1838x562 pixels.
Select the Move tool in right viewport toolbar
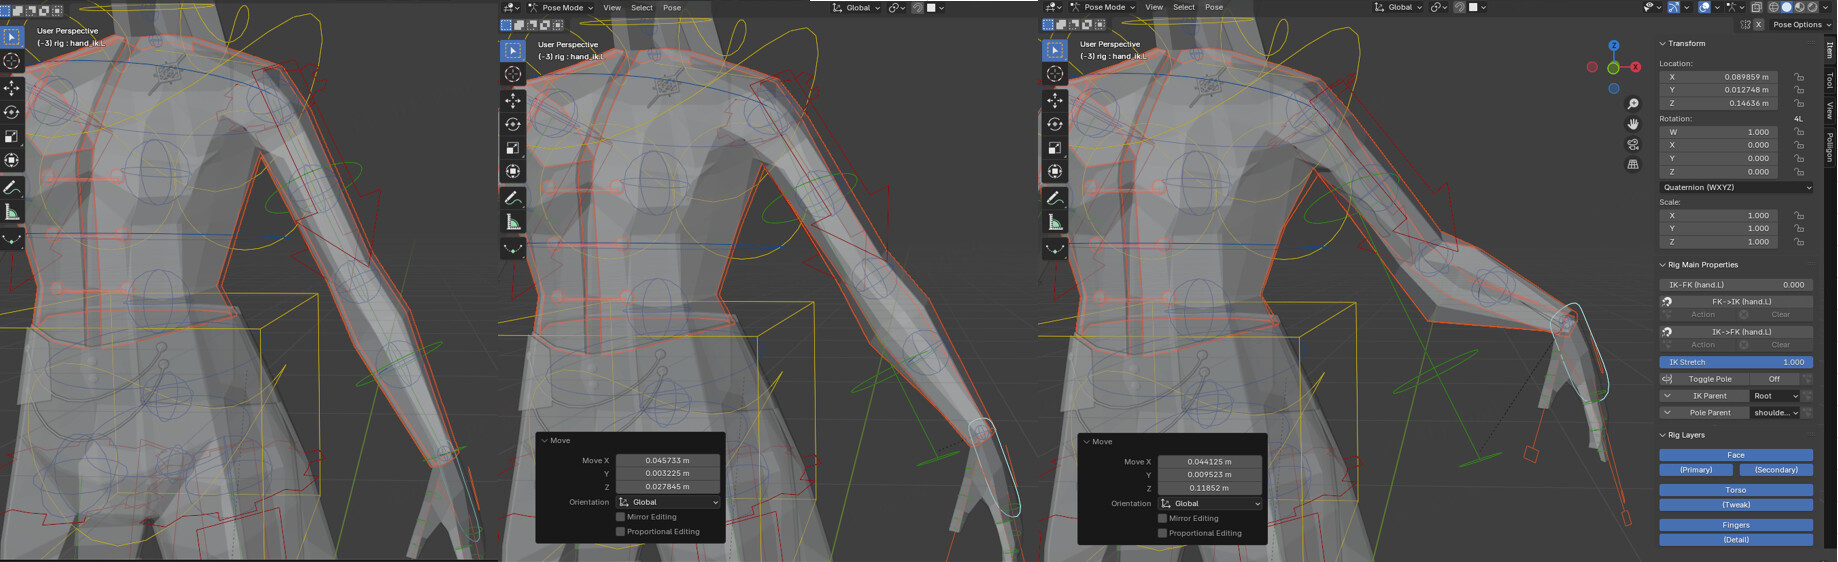click(1055, 100)
